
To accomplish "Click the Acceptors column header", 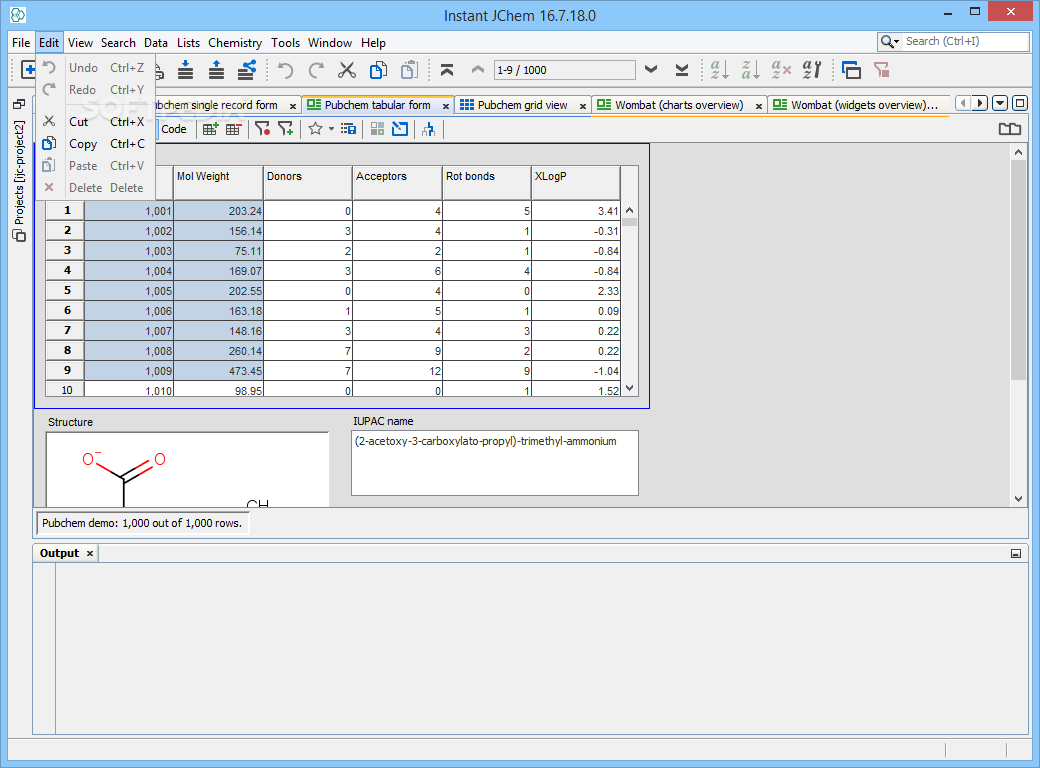I will click(x=397, y=182).
